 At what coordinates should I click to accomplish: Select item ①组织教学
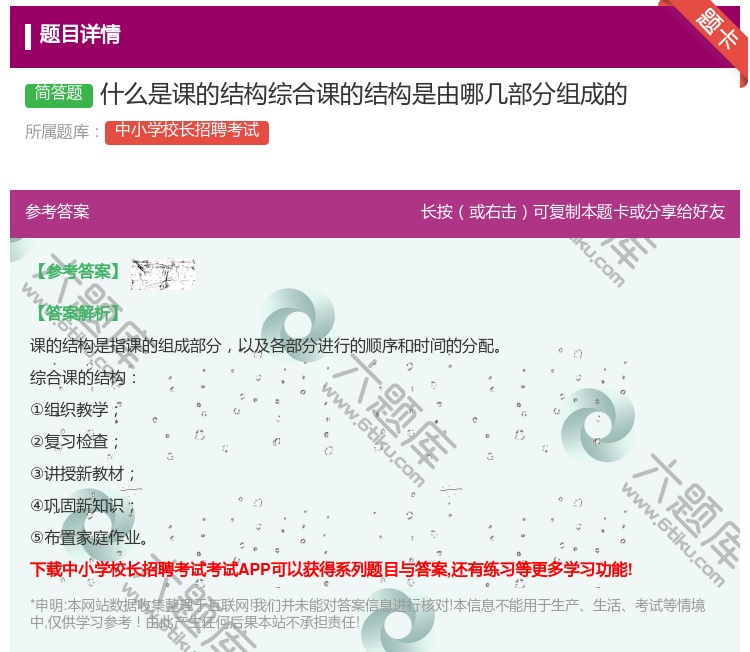click(x=75, y=409)
